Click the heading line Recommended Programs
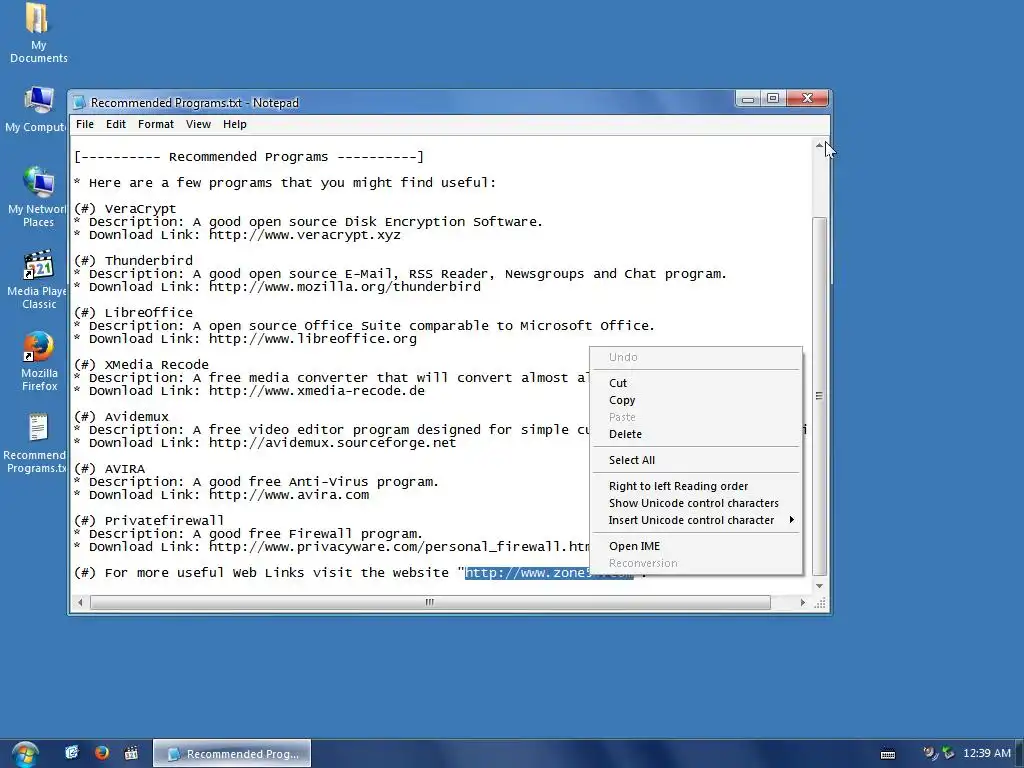Screen dimensions: 1024x768 (x=249, y=157)
